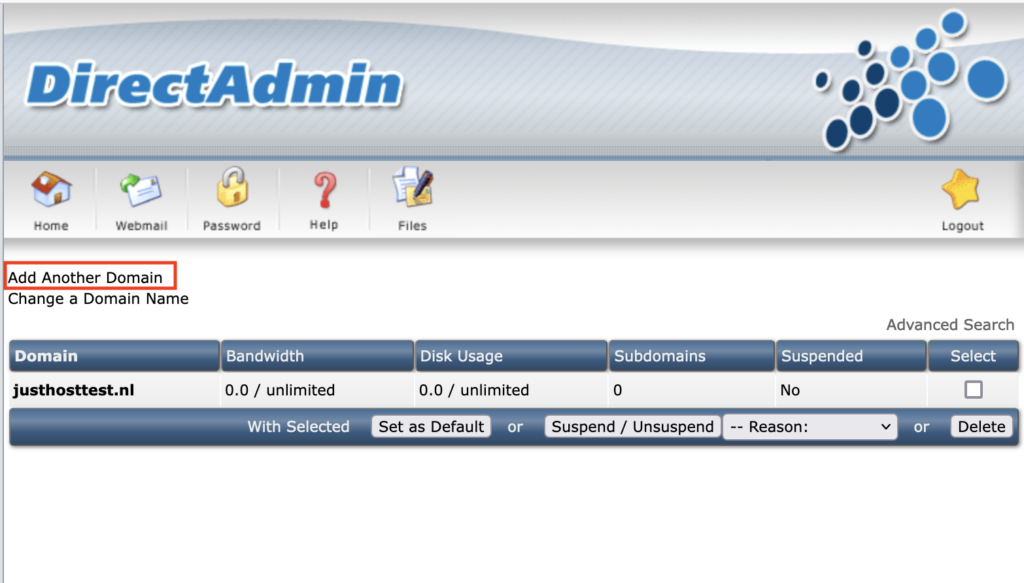Click the With Selected label

pyautogui.click(x=298, y=427)
